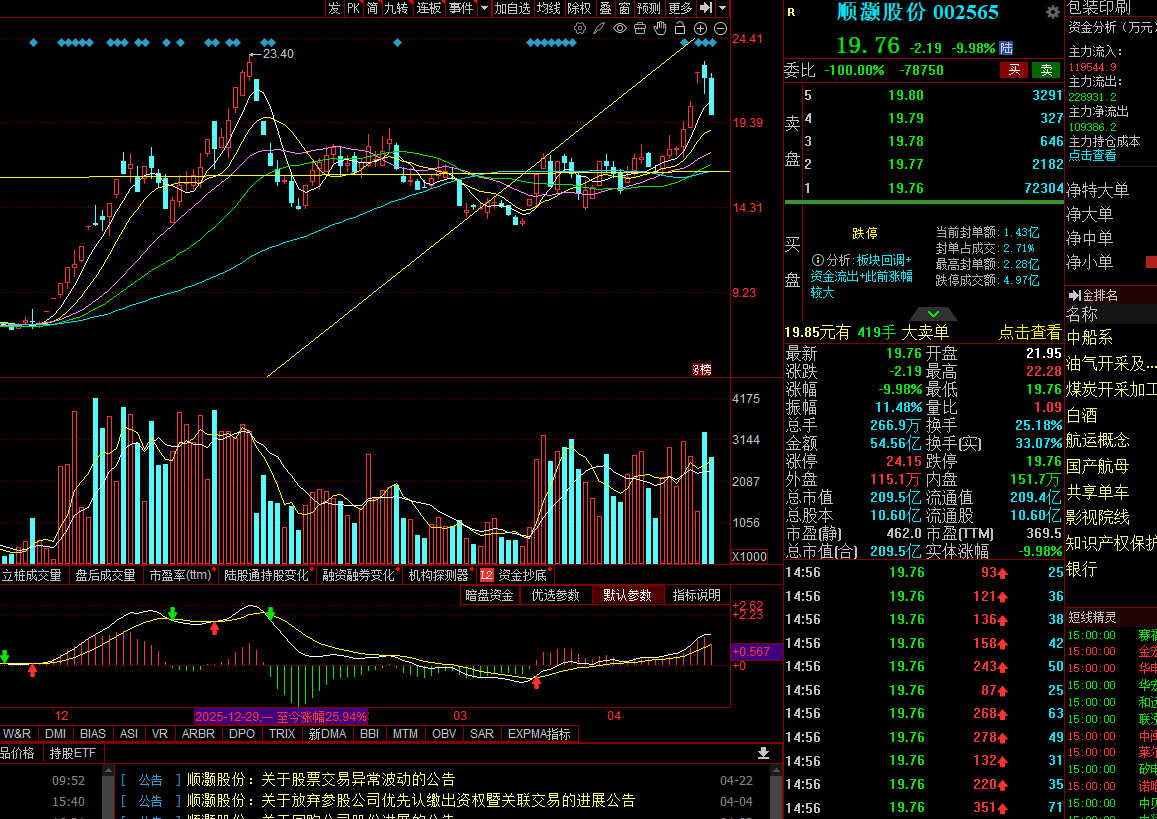Click the 陆 stock connect badge
The height and width of the screenshot is (819, 1157).
click(1006, 48)
